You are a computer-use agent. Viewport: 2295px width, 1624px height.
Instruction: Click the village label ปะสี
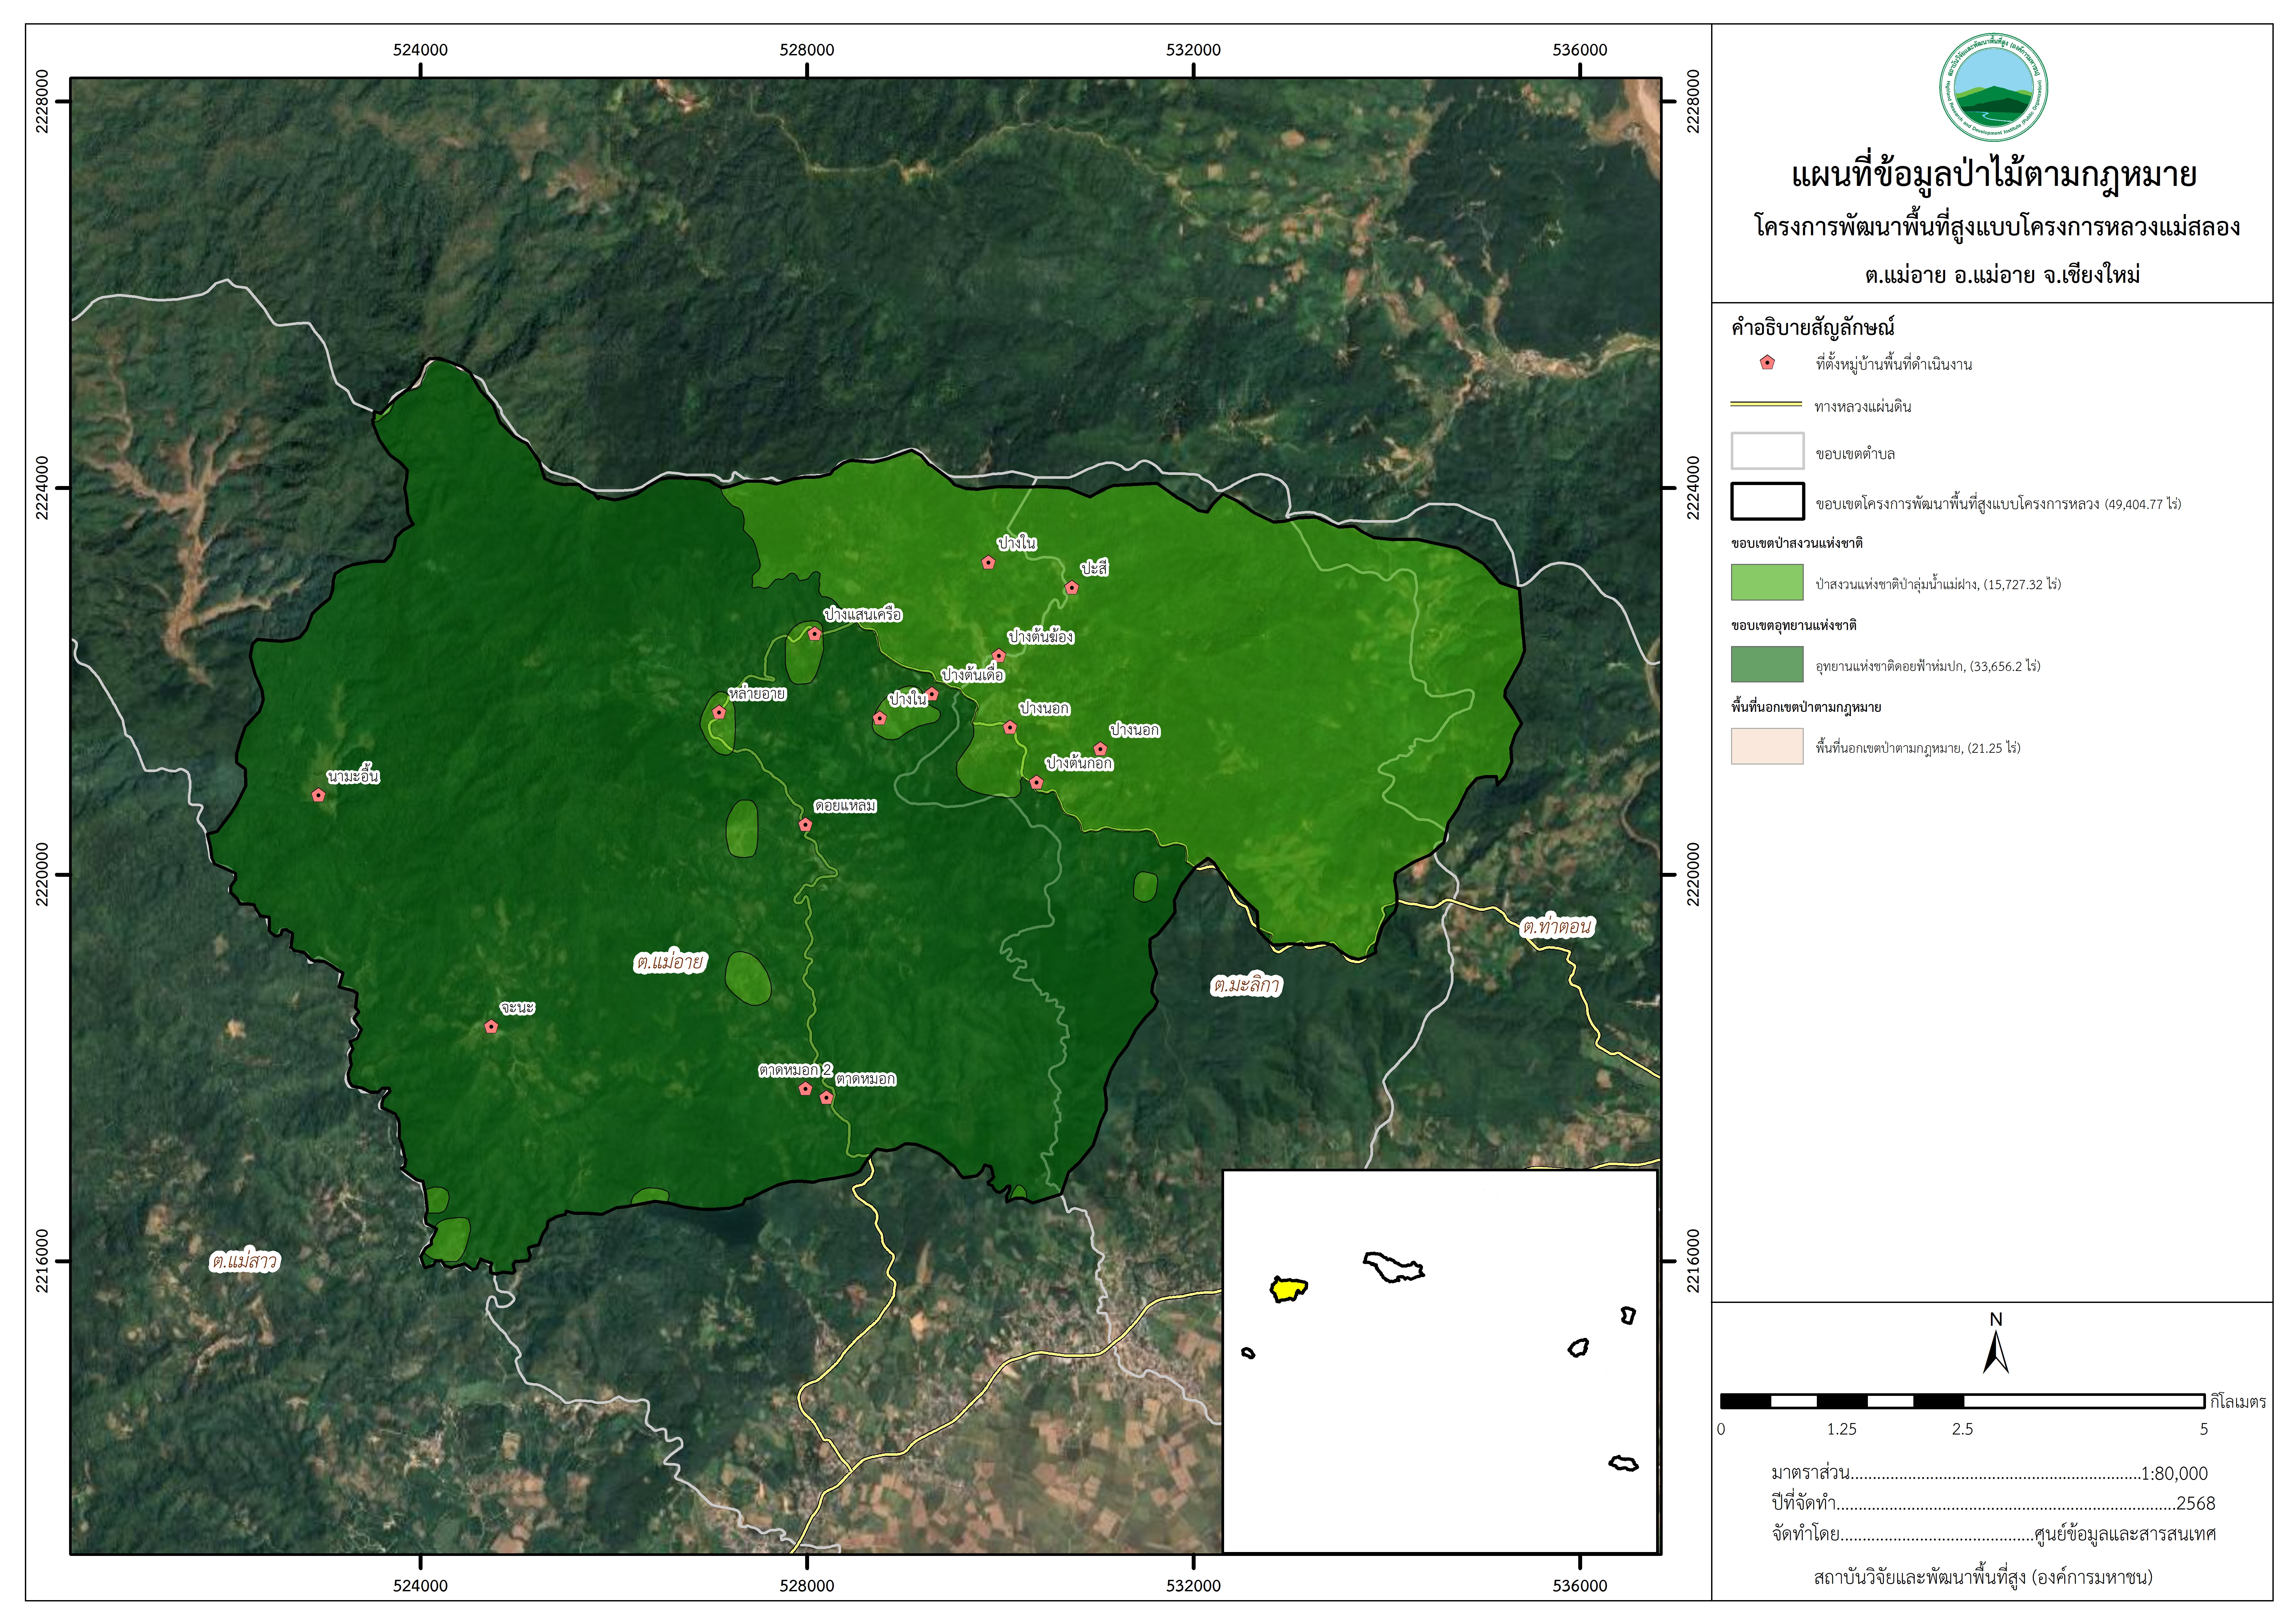click(1094, 568)
